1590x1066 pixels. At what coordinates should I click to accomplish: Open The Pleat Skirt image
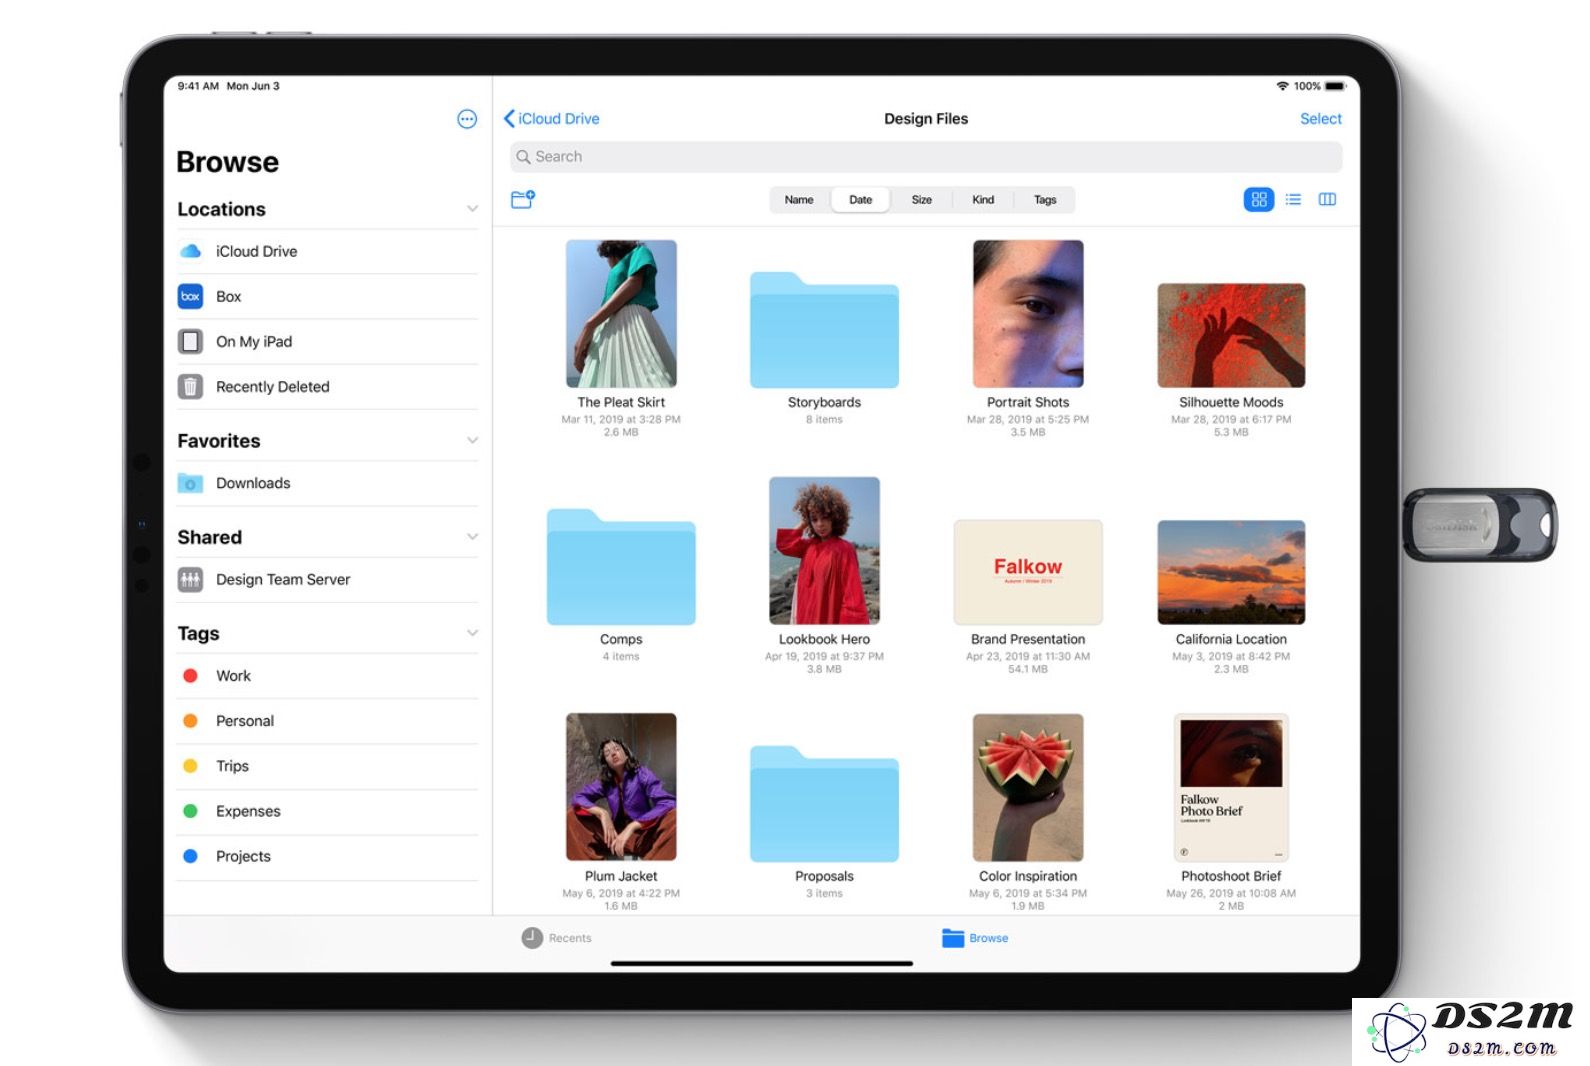(621, 314)
